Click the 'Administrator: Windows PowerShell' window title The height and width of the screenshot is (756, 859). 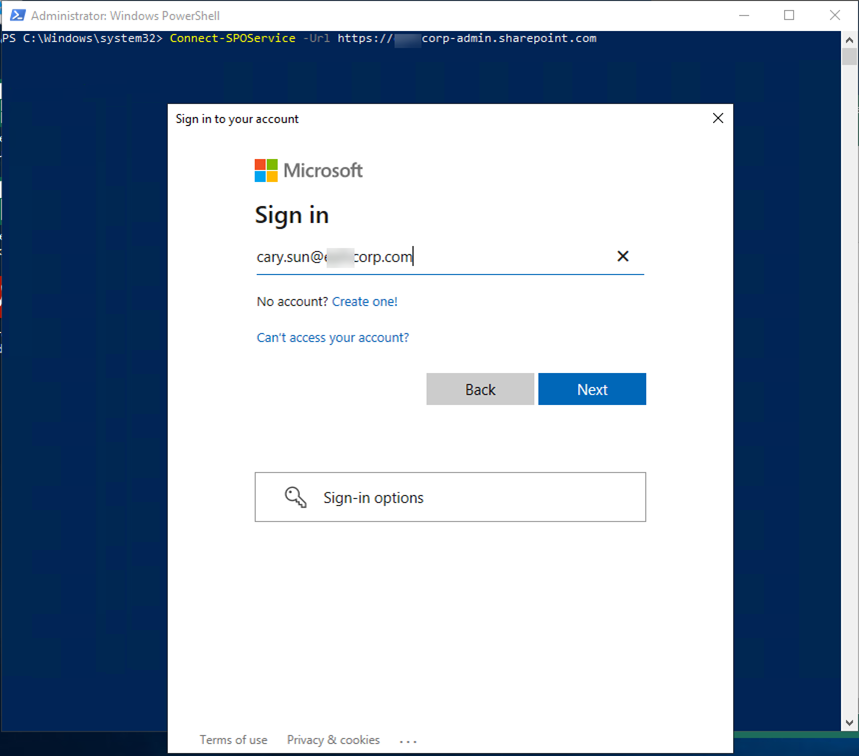click(125, 15)
